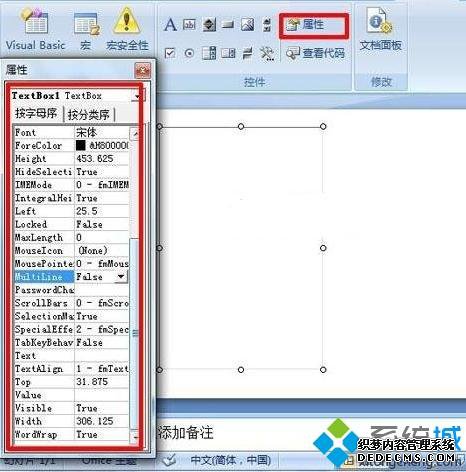Open the 文档面板 document panel

(380, 30)
